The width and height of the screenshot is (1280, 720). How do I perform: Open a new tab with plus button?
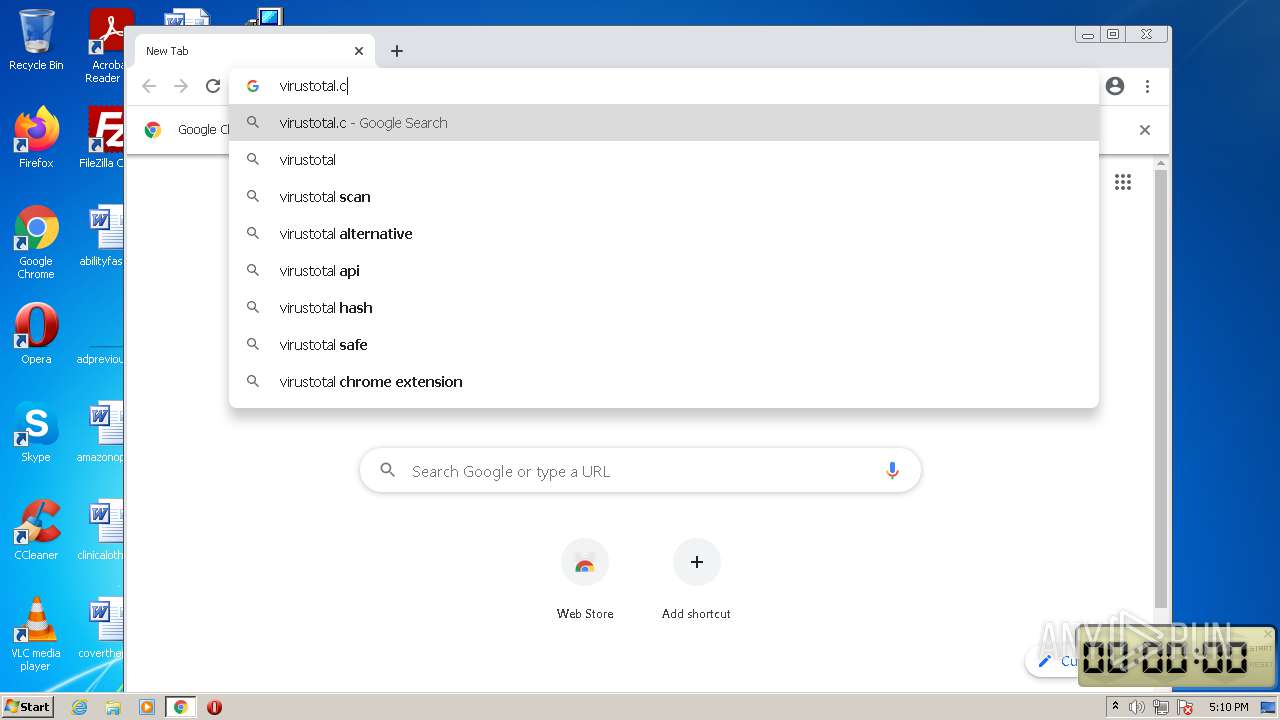click(397, 51)
